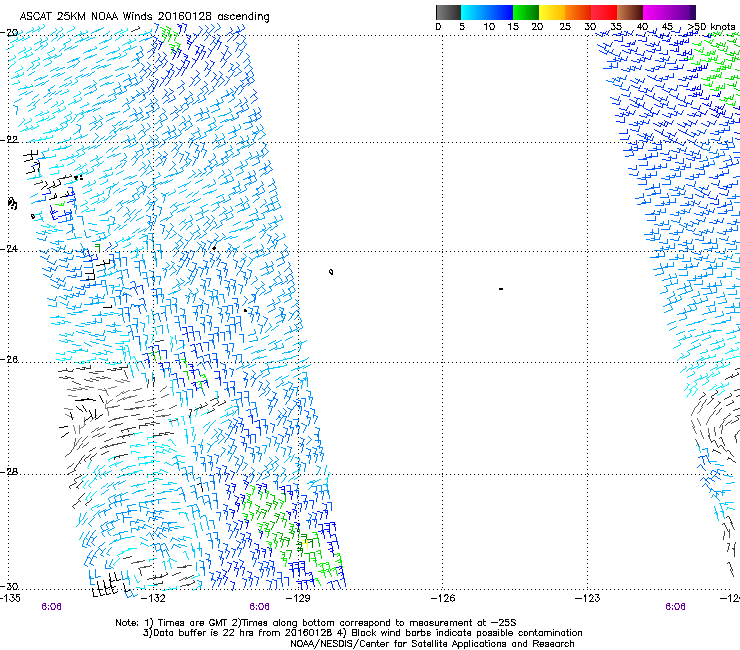740x650 pixels.
Task: Click the small island marker east of -129
Action: click(x=331, y=272)
